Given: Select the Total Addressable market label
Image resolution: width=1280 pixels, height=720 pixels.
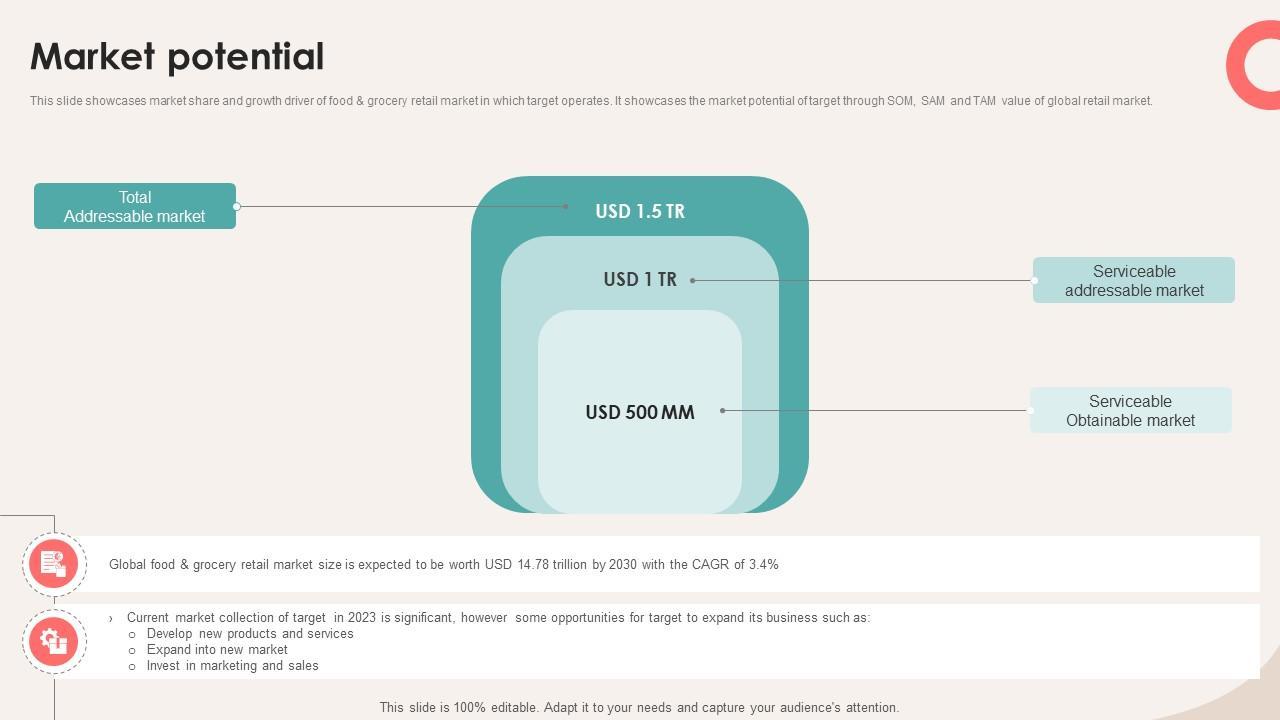Looking at the screenshot, I should click(135, 206).
